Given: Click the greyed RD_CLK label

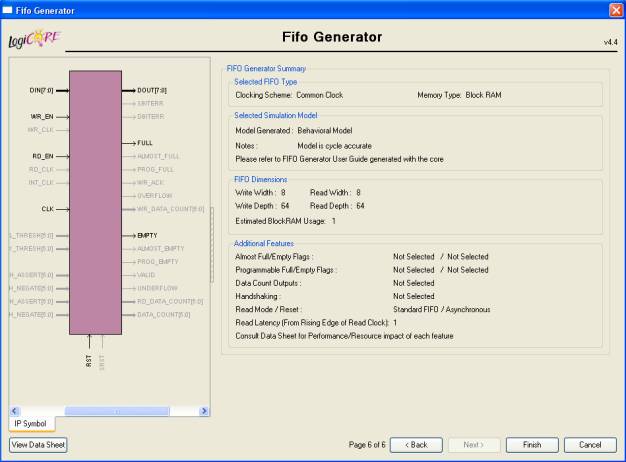Looking at the screenshot, I should click(x=41, y=169).
